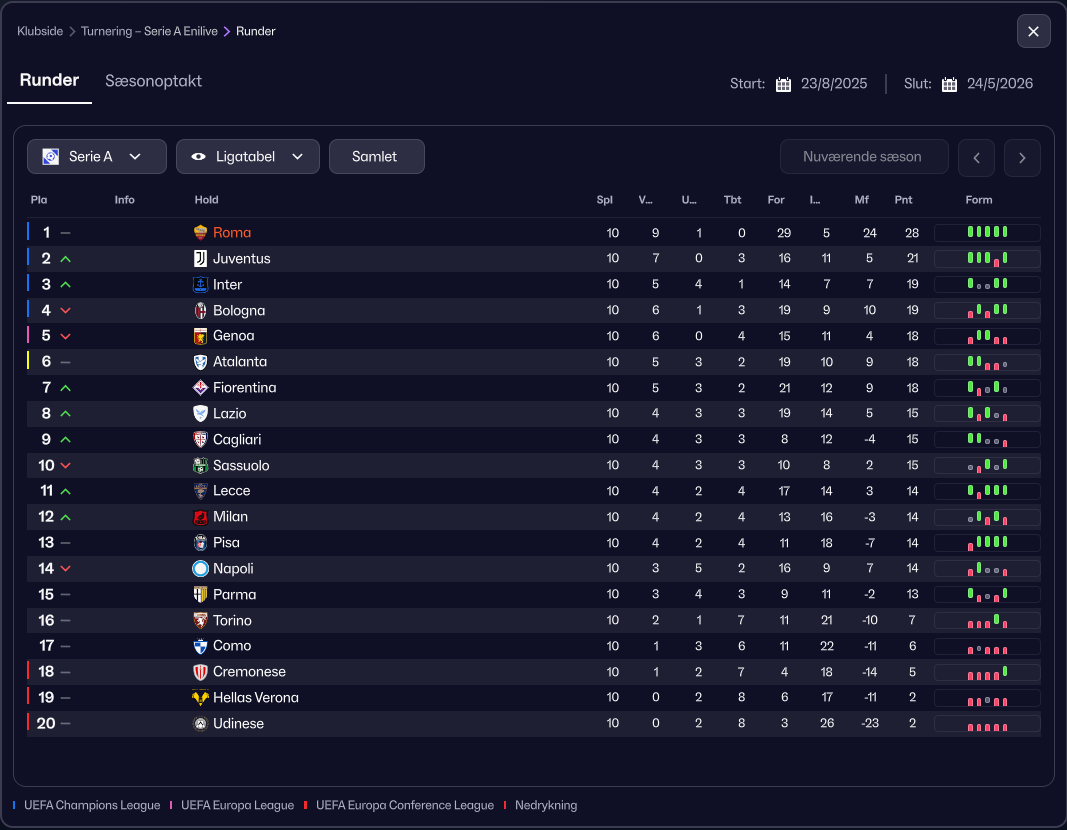Screen dimensions: 1067x830
Task: Switch to the Sæsonoptakt tab
Action: 153,81
